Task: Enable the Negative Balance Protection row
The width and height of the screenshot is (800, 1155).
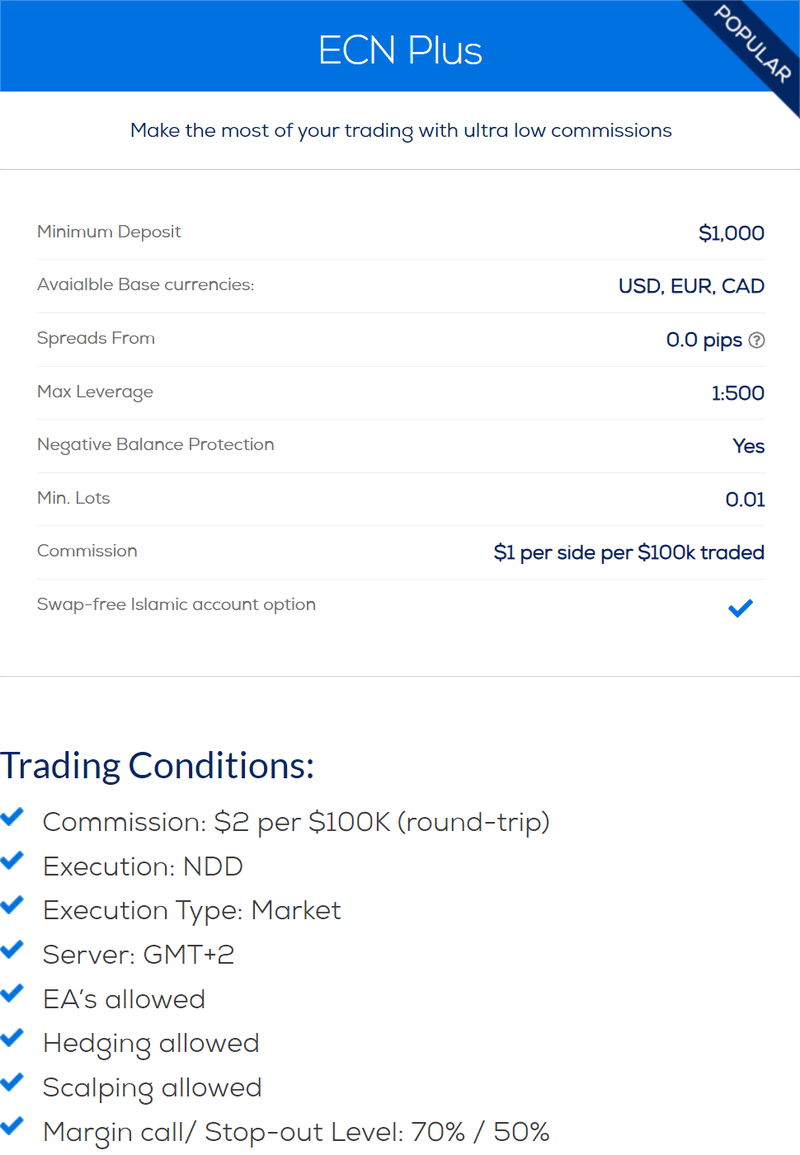Action: click(x=748, y=446)
